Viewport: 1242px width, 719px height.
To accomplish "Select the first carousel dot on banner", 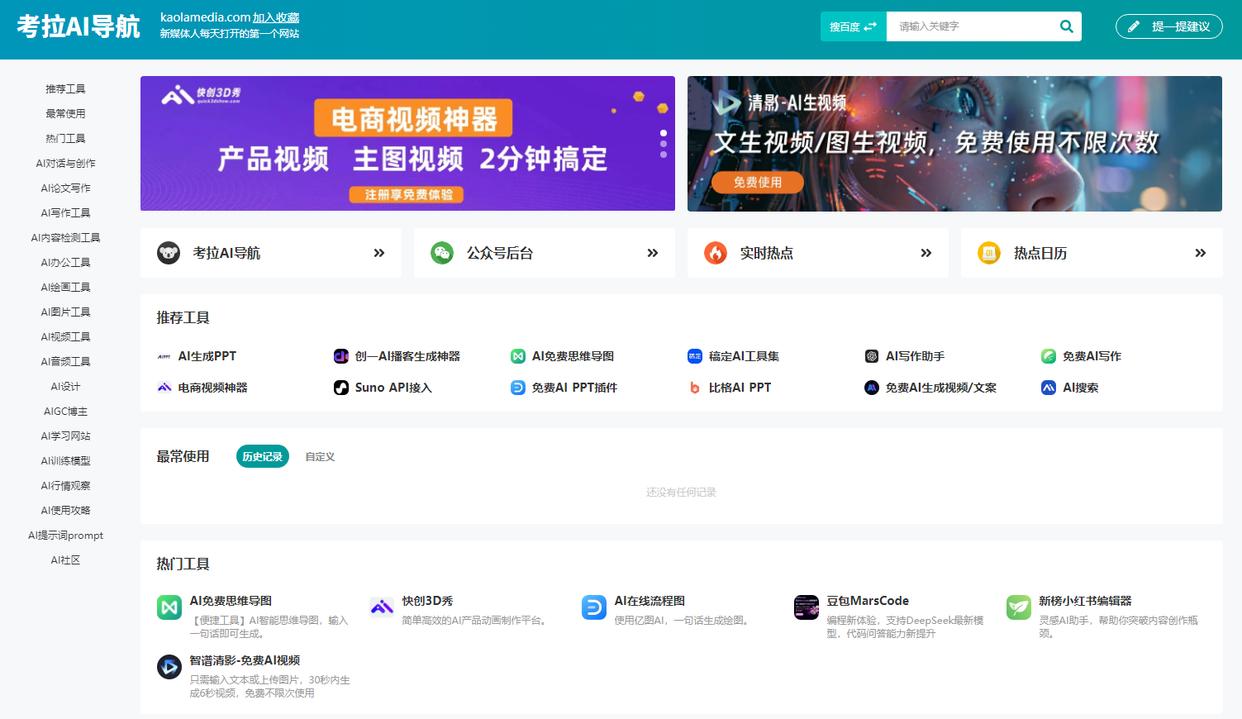I will click(x=663, y=132).
